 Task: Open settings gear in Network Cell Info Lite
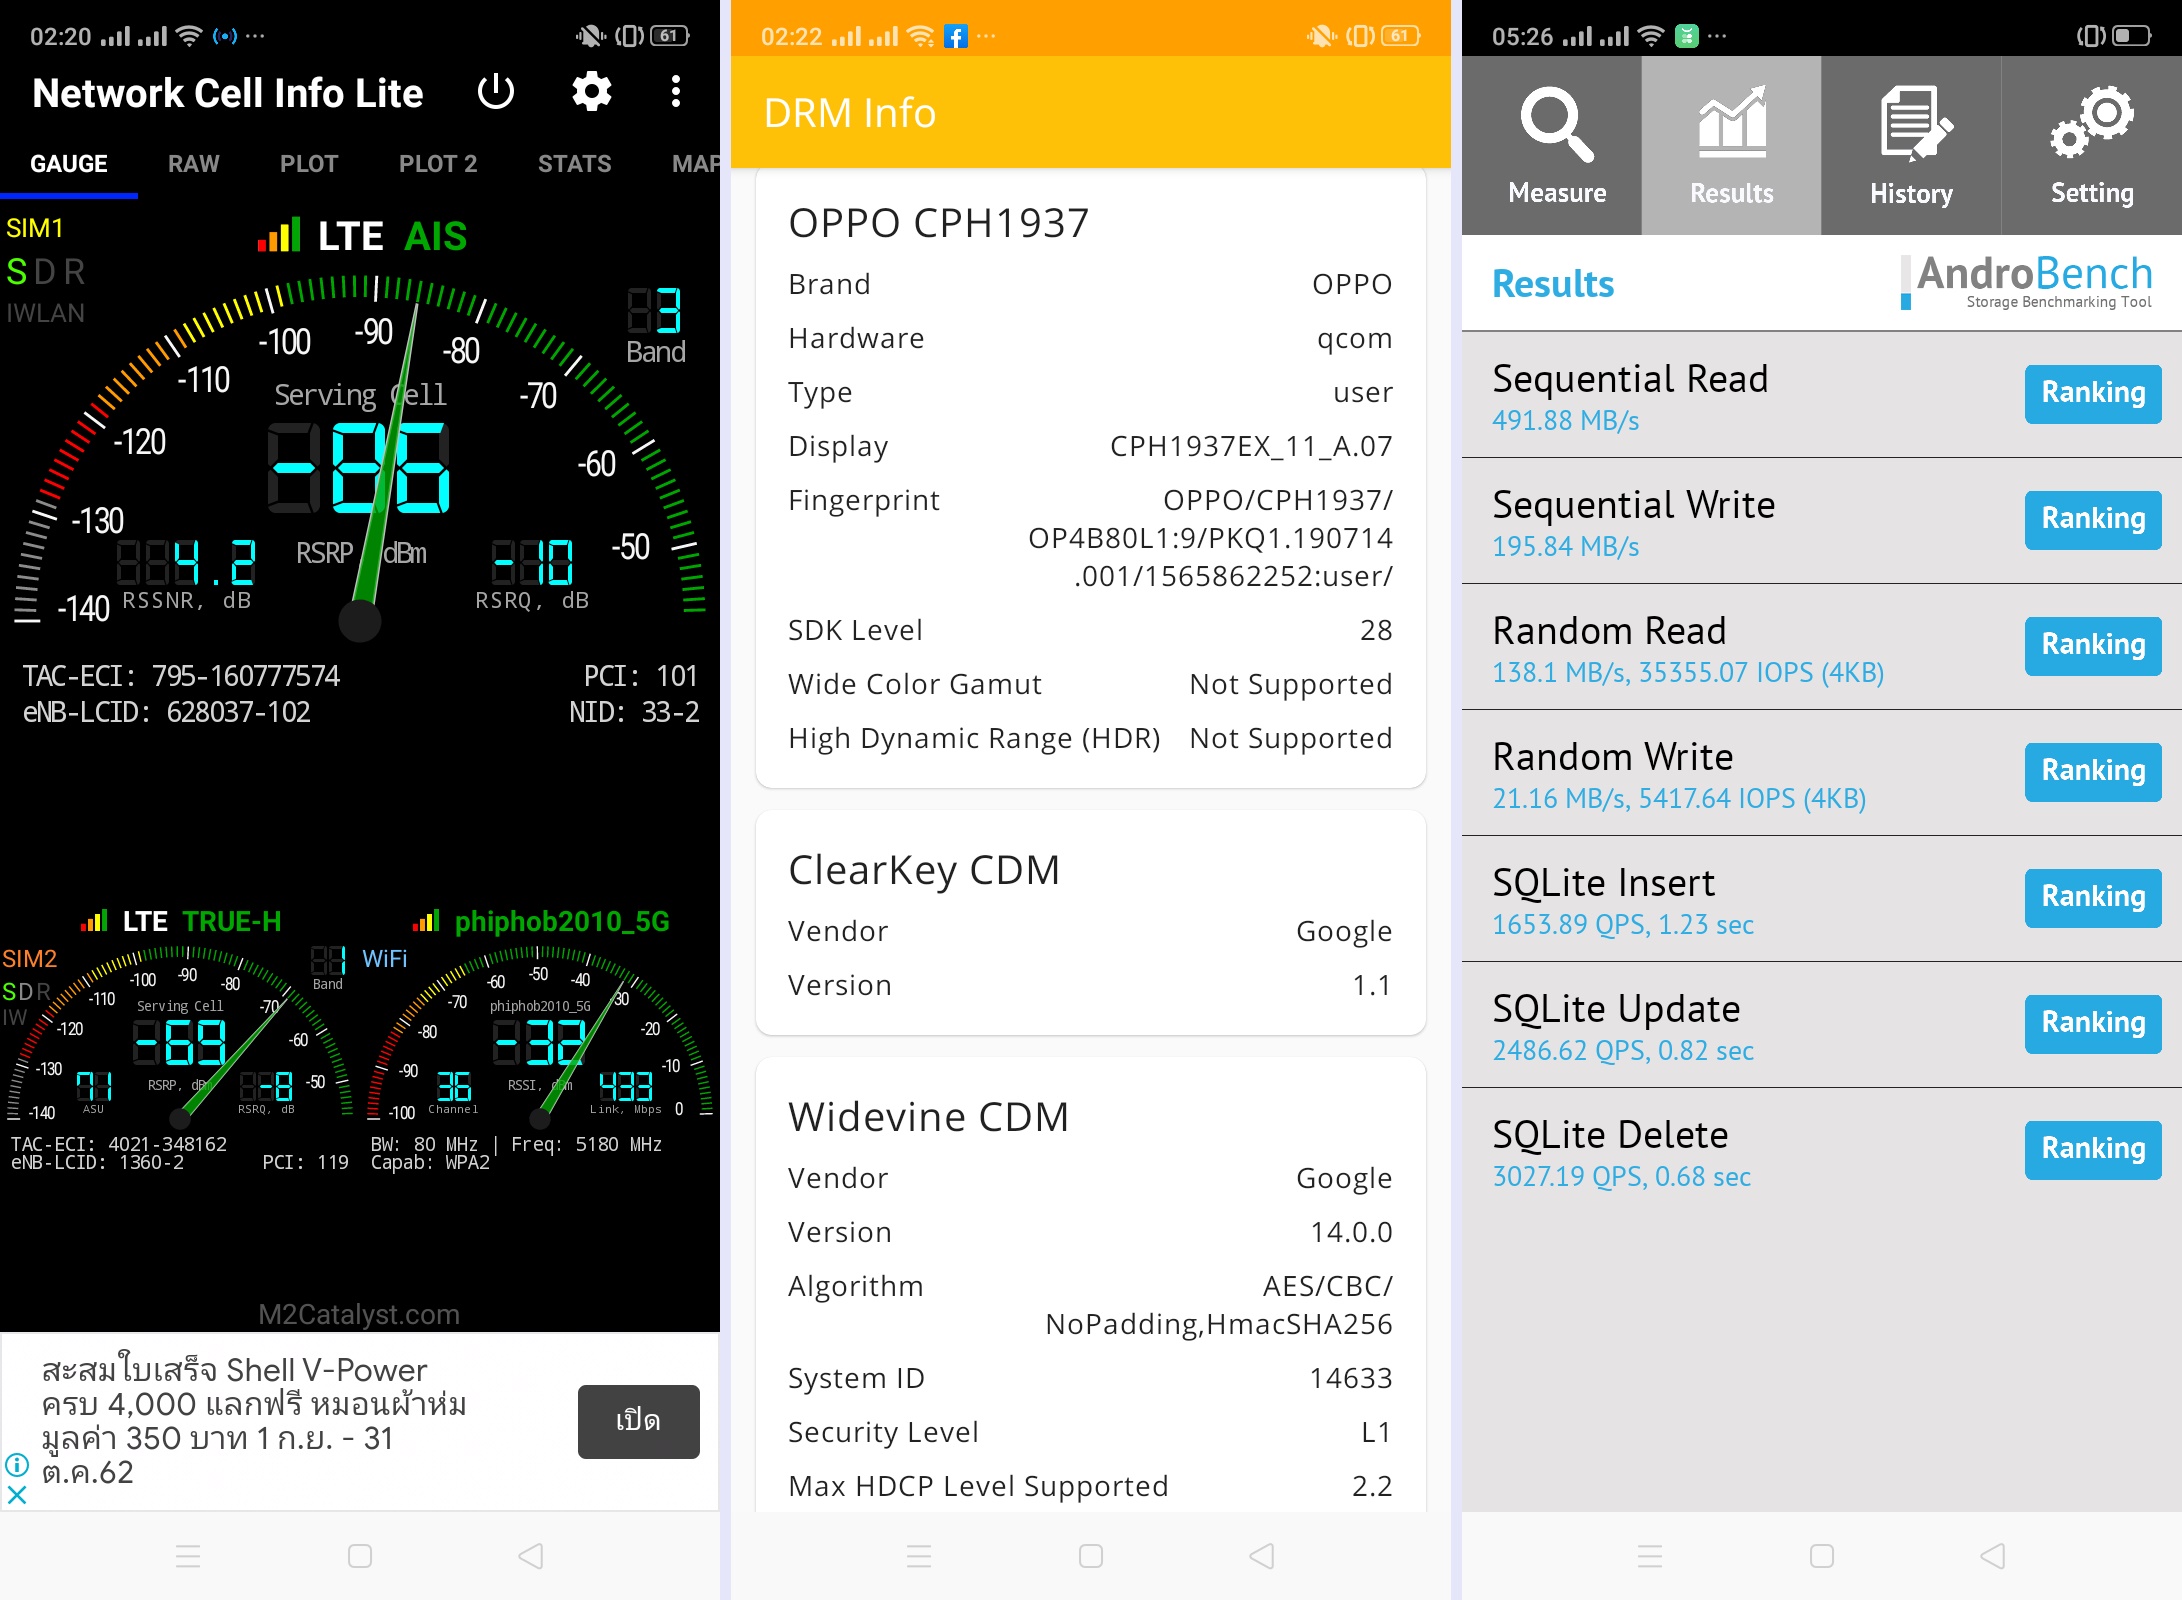pyautogui.click(x=591, y=92)
